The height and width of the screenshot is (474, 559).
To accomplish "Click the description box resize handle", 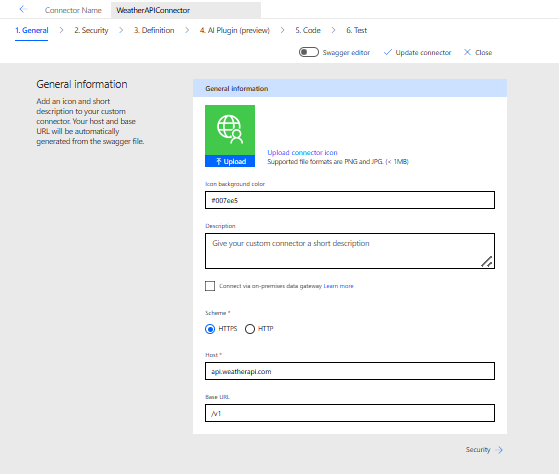I will (487, 262).
